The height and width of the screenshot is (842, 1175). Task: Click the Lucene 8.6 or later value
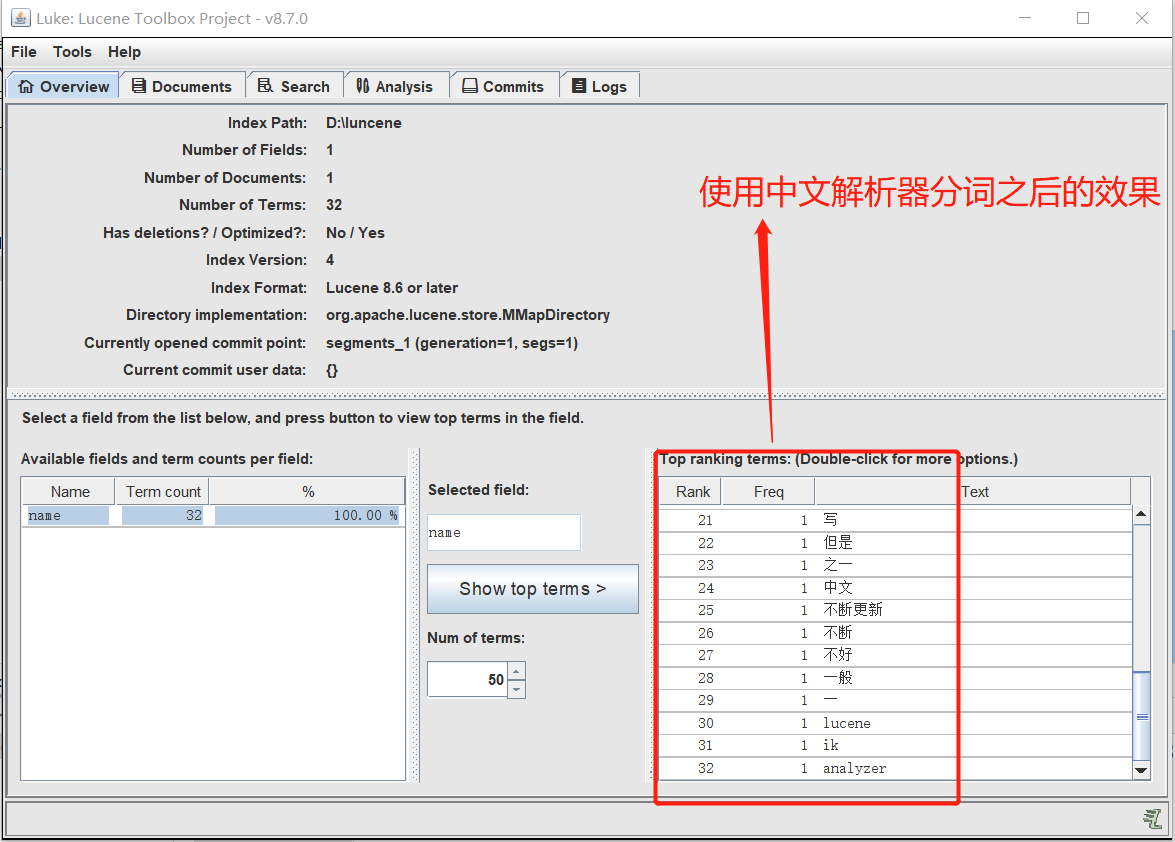[392, 288]
